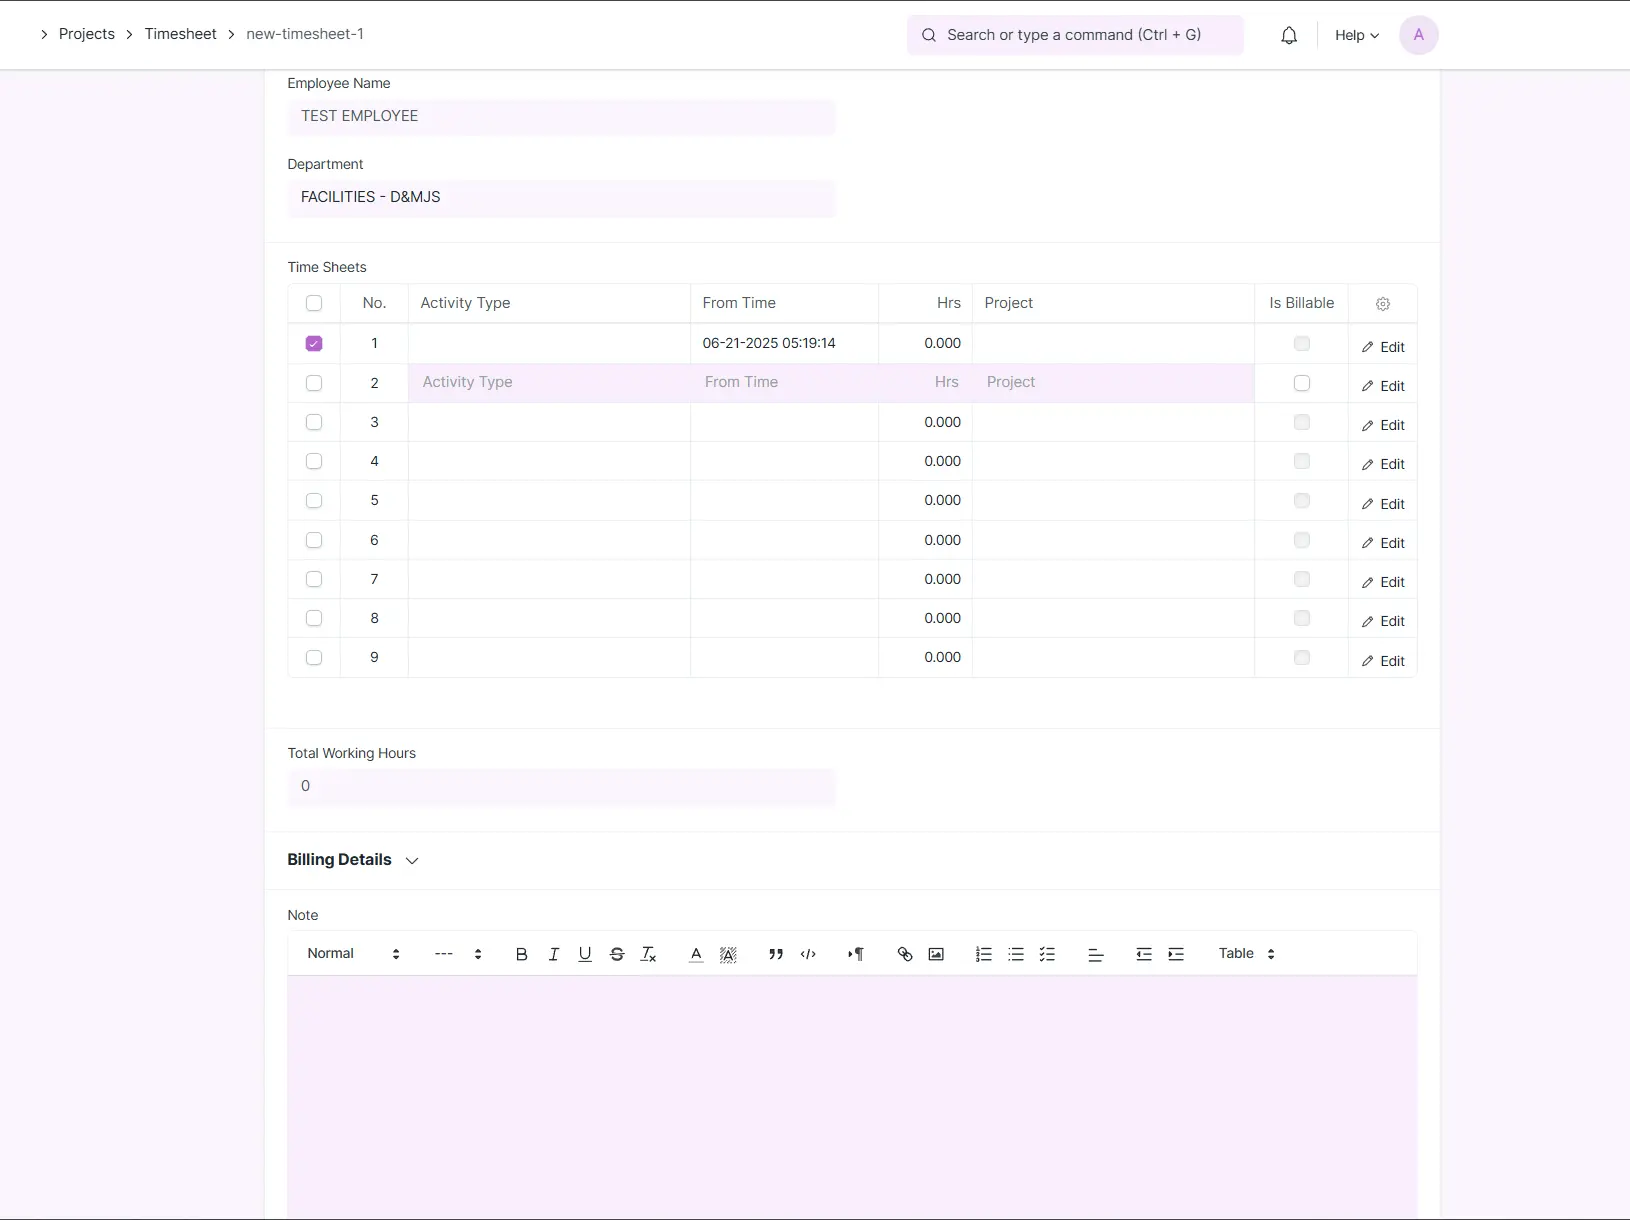This screenshot has width=1630, height=1220.
Task: Collapse the Billing Details section
Action: coord(411,860)
